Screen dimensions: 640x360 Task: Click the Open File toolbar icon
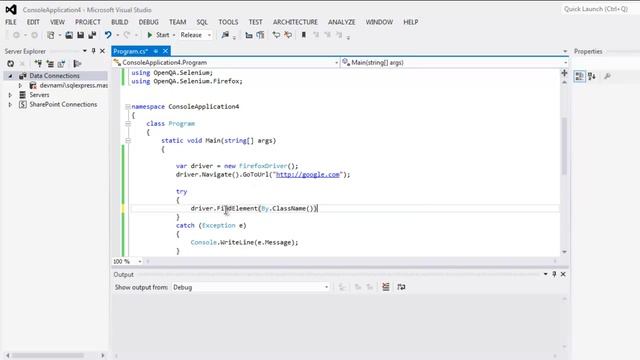click(69, 35)
